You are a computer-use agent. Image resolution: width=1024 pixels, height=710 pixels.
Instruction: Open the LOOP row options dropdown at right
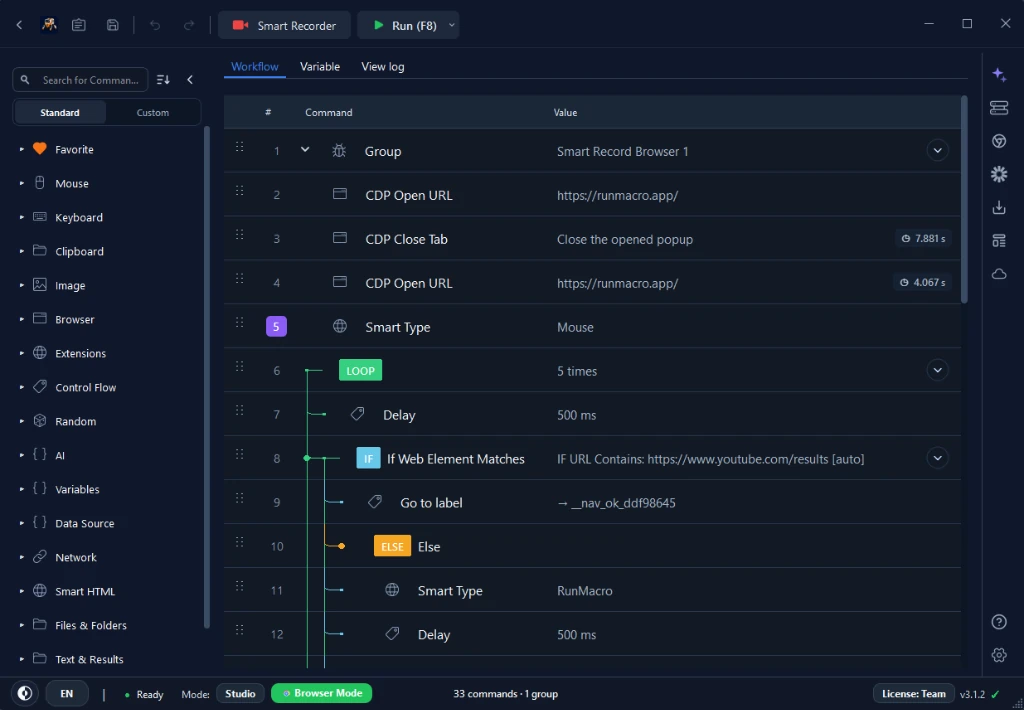tap(937, 370)
